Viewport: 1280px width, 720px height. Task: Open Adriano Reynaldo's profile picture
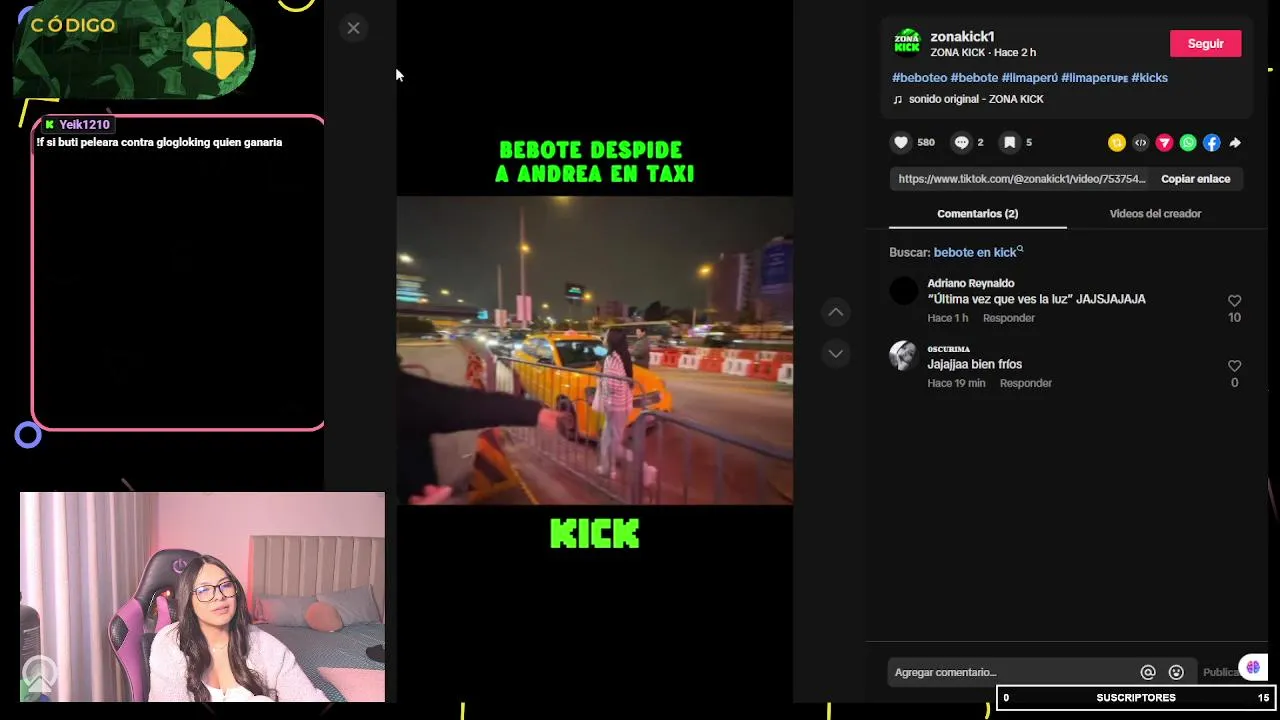(x=903, y=291)
